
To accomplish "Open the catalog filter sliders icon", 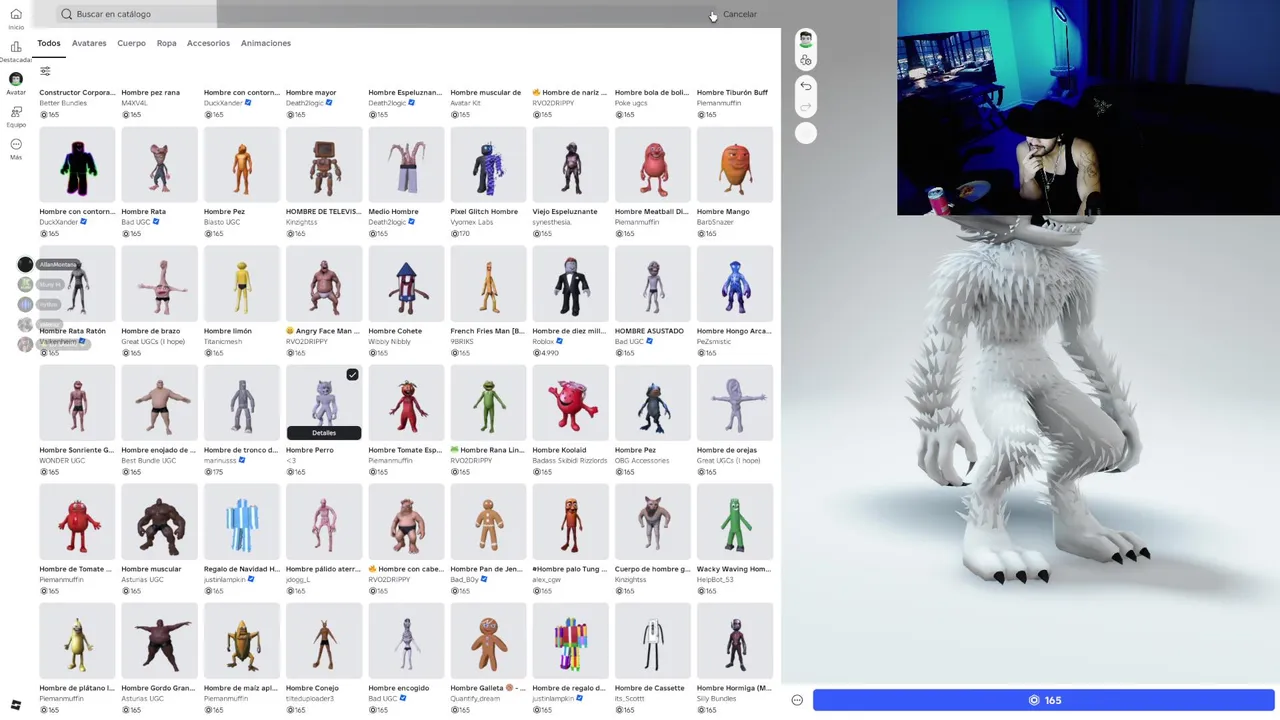I will [45, 71].
